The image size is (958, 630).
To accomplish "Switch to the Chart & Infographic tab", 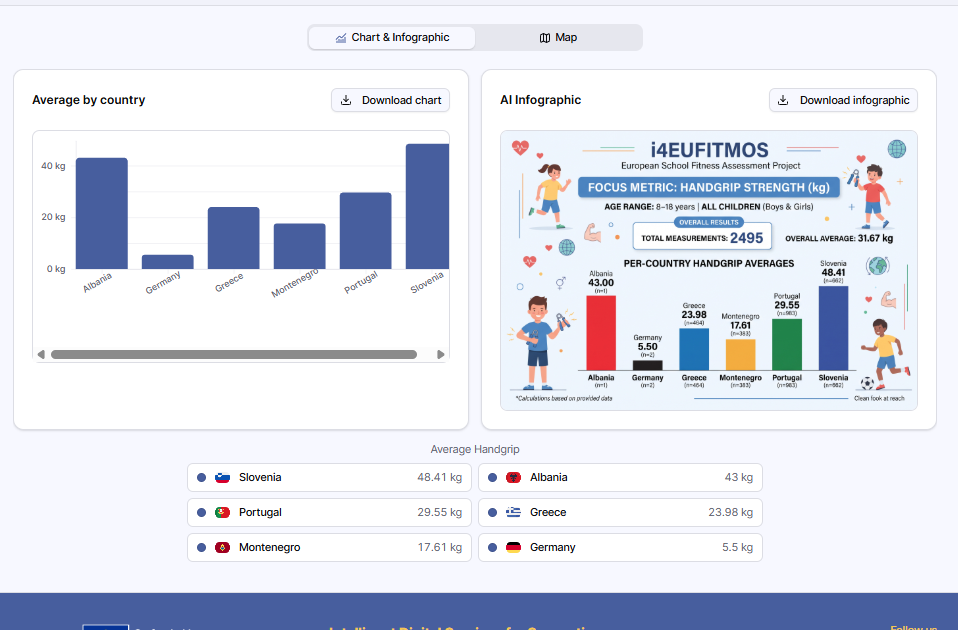I will tap(392, 37).
